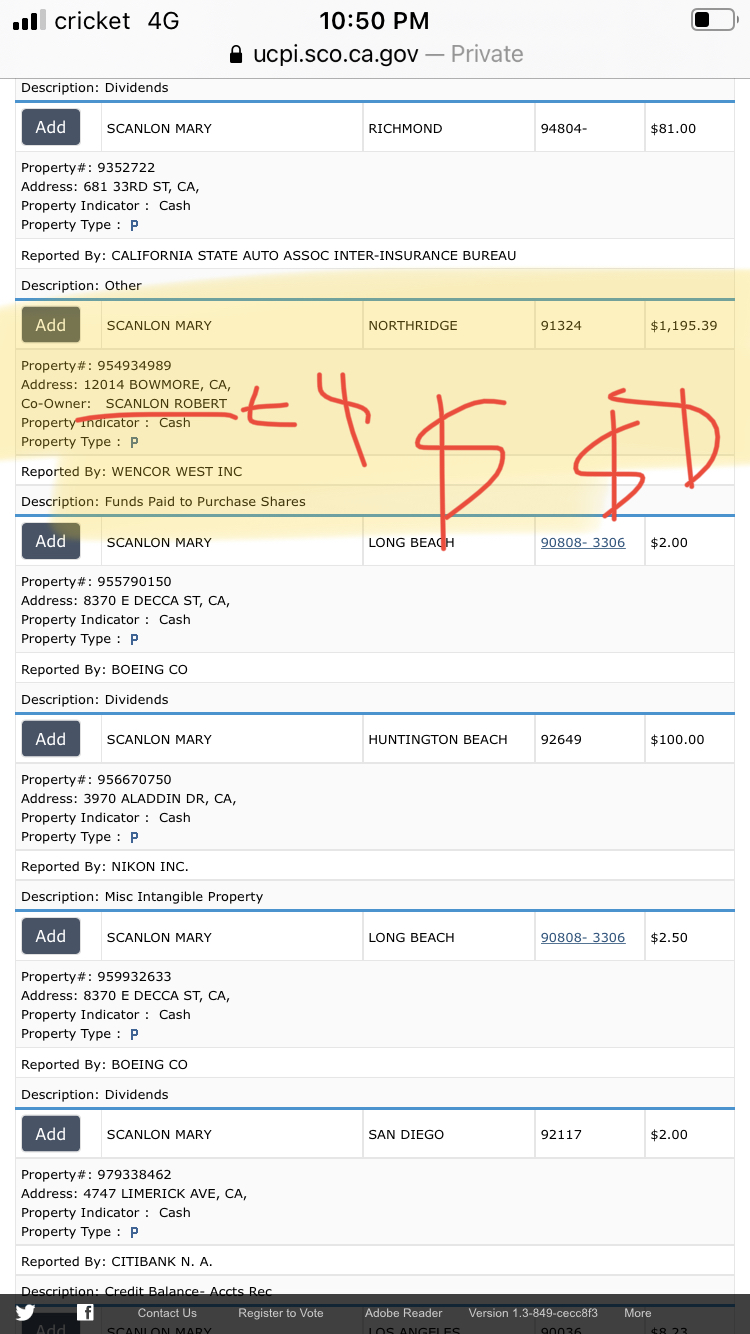Add the Huntington Beach $100.00 property
Image resolution: width=750 pixels, height=1334 pixels.
click(x=51, y=739)
